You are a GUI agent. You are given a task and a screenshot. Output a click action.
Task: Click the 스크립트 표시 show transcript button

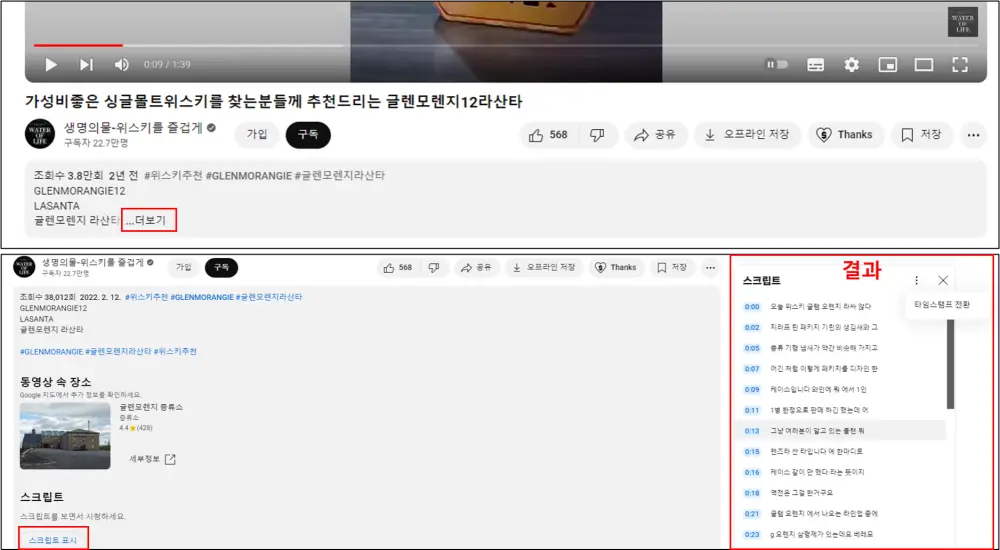point(53,540)
